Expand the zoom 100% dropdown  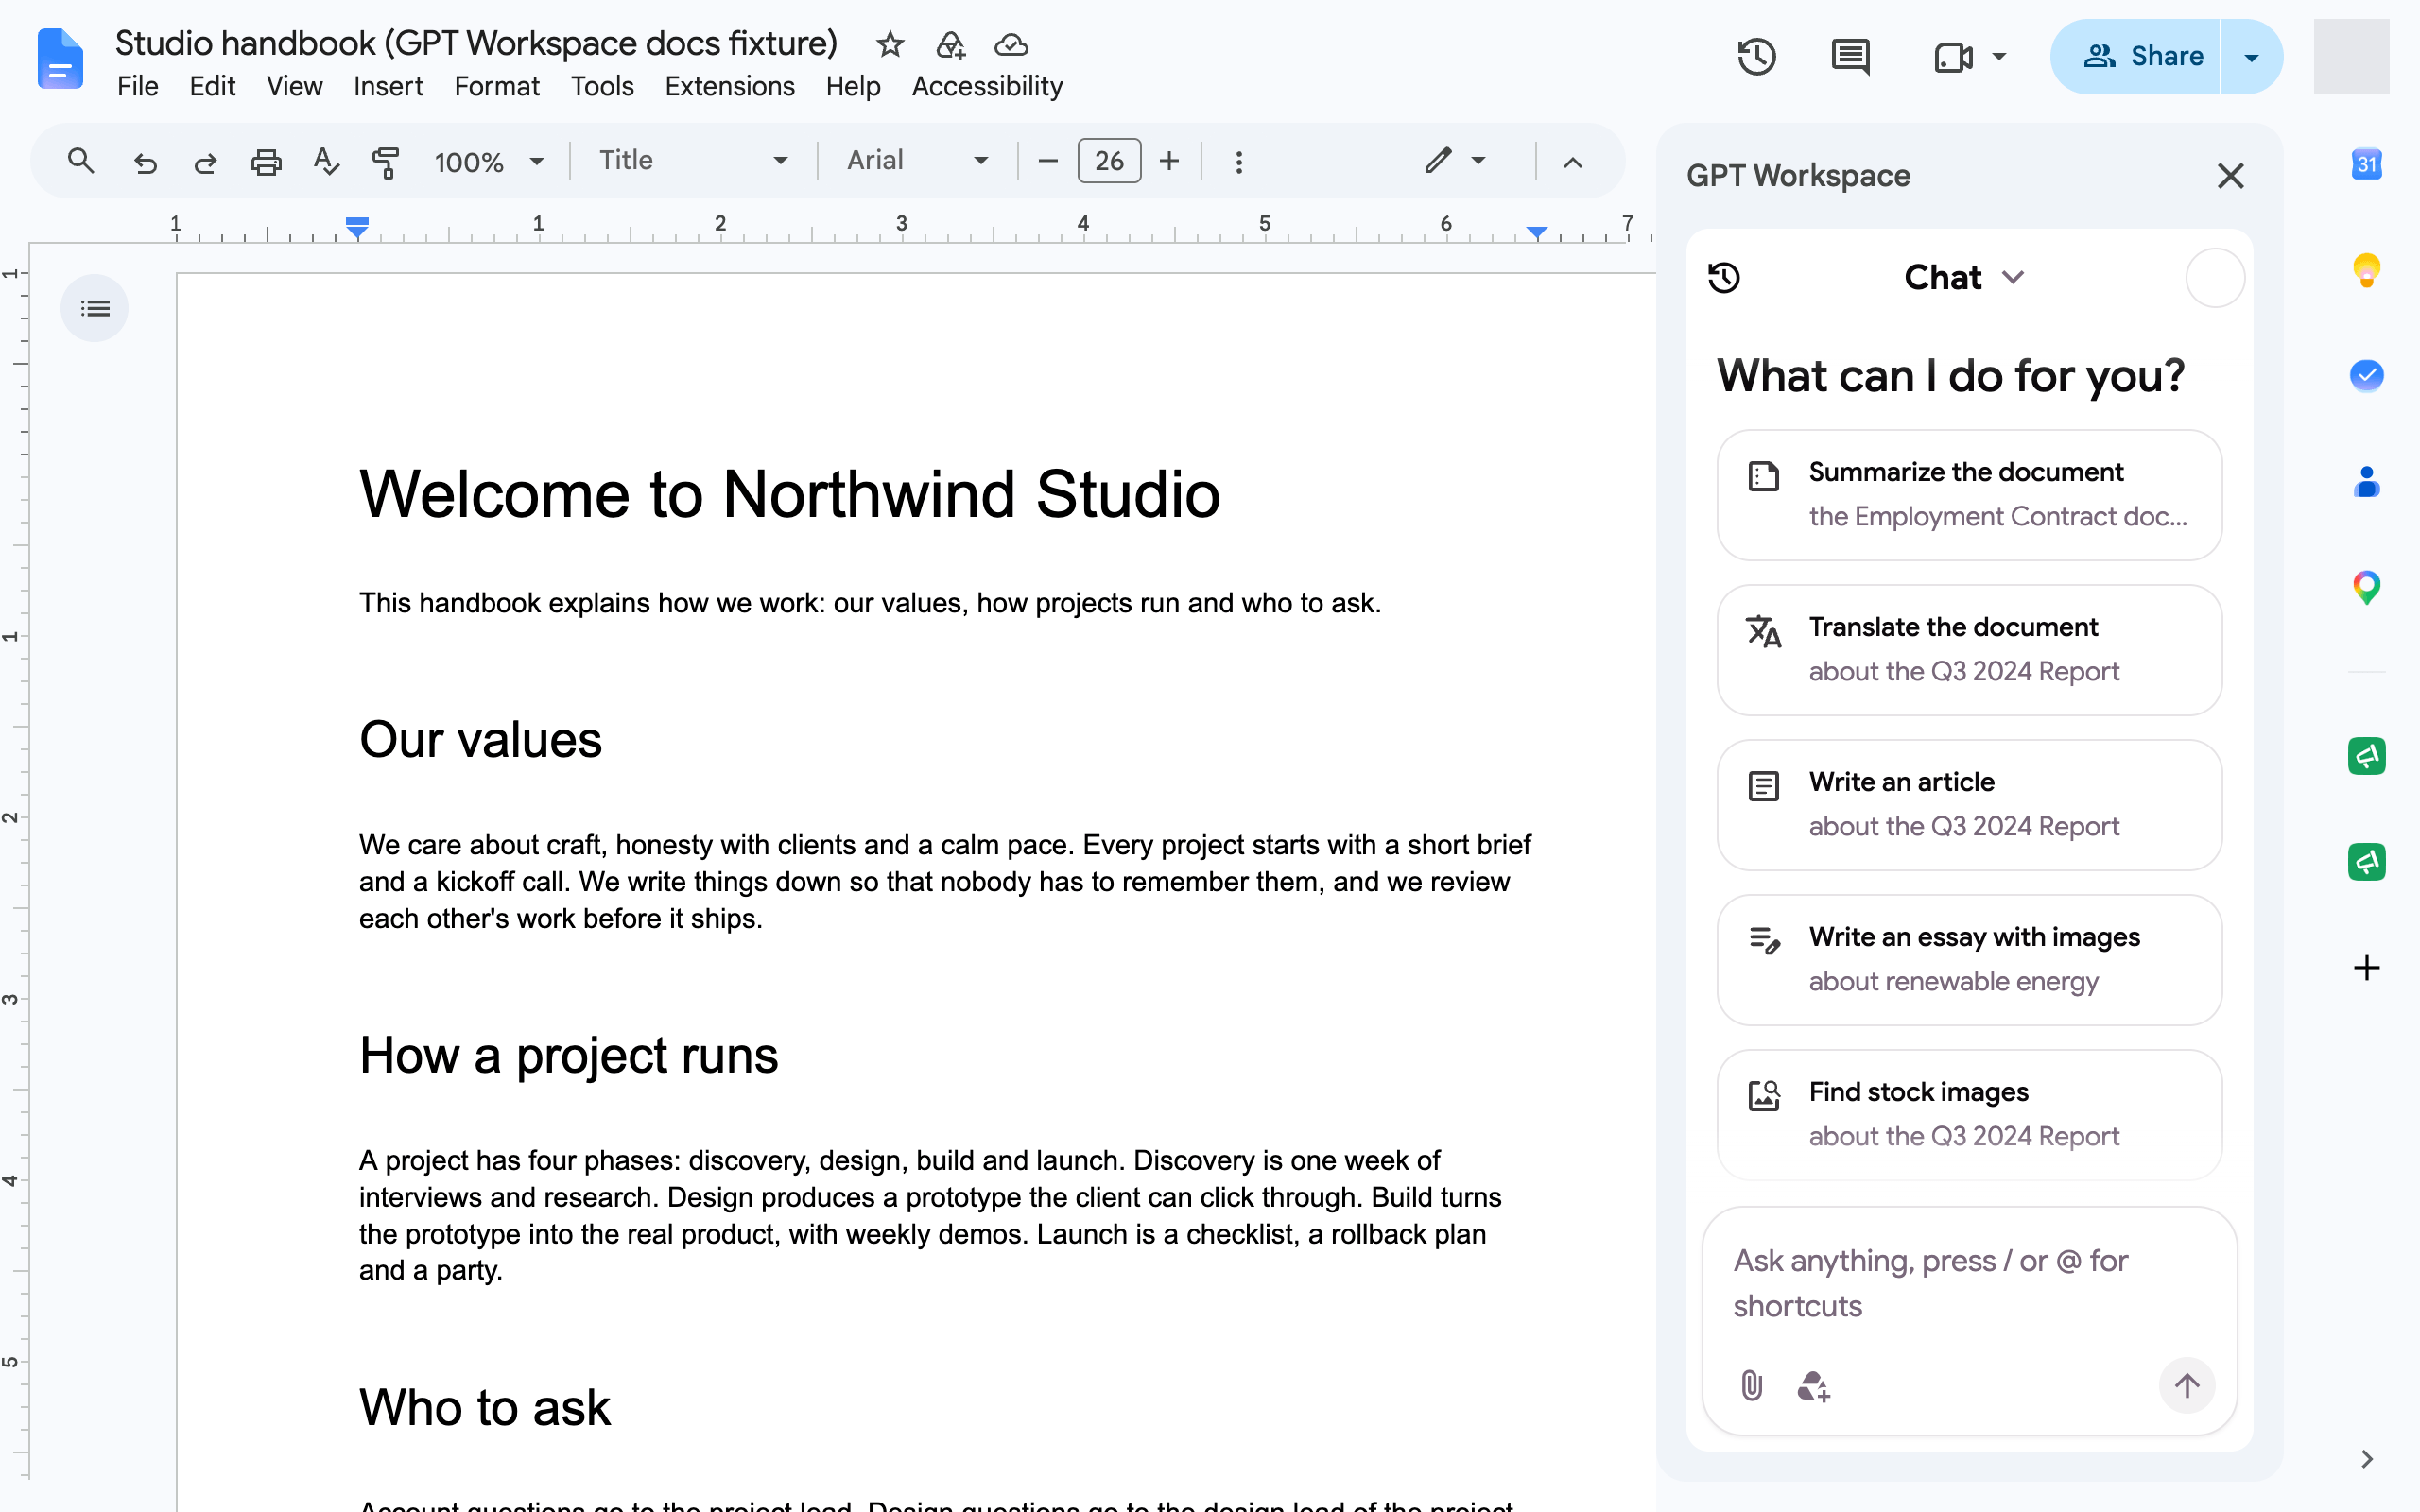click(x=489, y=161)
